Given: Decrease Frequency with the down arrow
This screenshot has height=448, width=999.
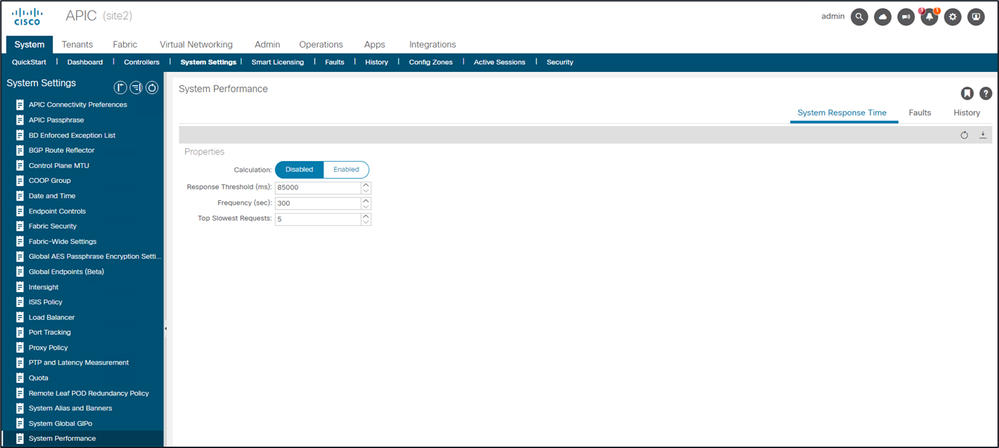Looking at the screenshot, I should tap(366, 206).
